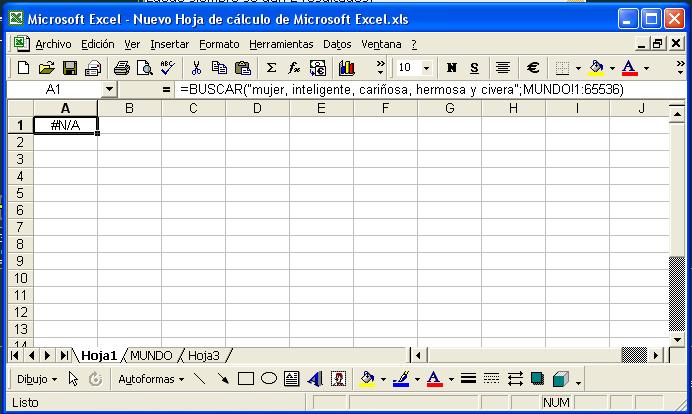Open the font size dropdown
Viewport: 692px width, 414px height.
pyautogui.click(x=427, y=68)
